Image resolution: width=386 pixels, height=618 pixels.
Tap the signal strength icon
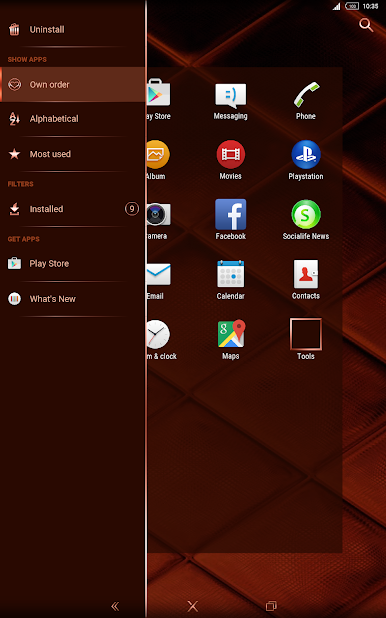tap(336, 6)
